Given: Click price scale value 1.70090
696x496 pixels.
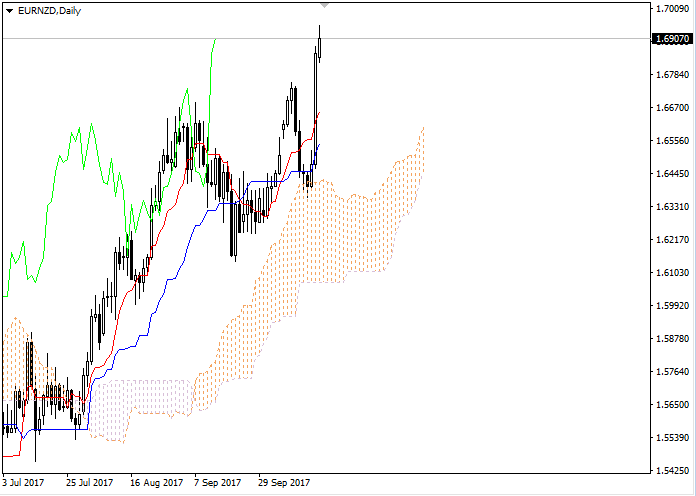Looking at the screenshot, I should coord(672,8).
